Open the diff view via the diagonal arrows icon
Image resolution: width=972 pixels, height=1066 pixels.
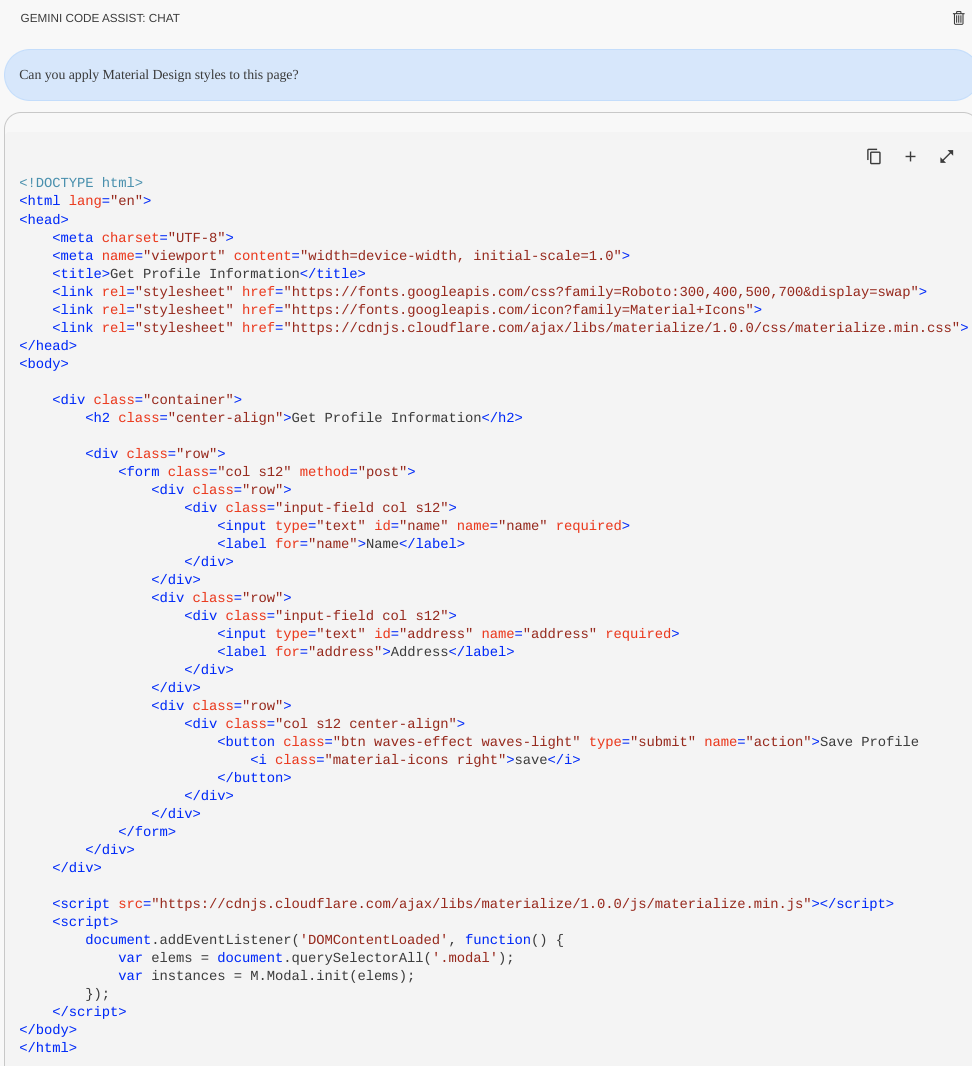[x=946, y=156]
